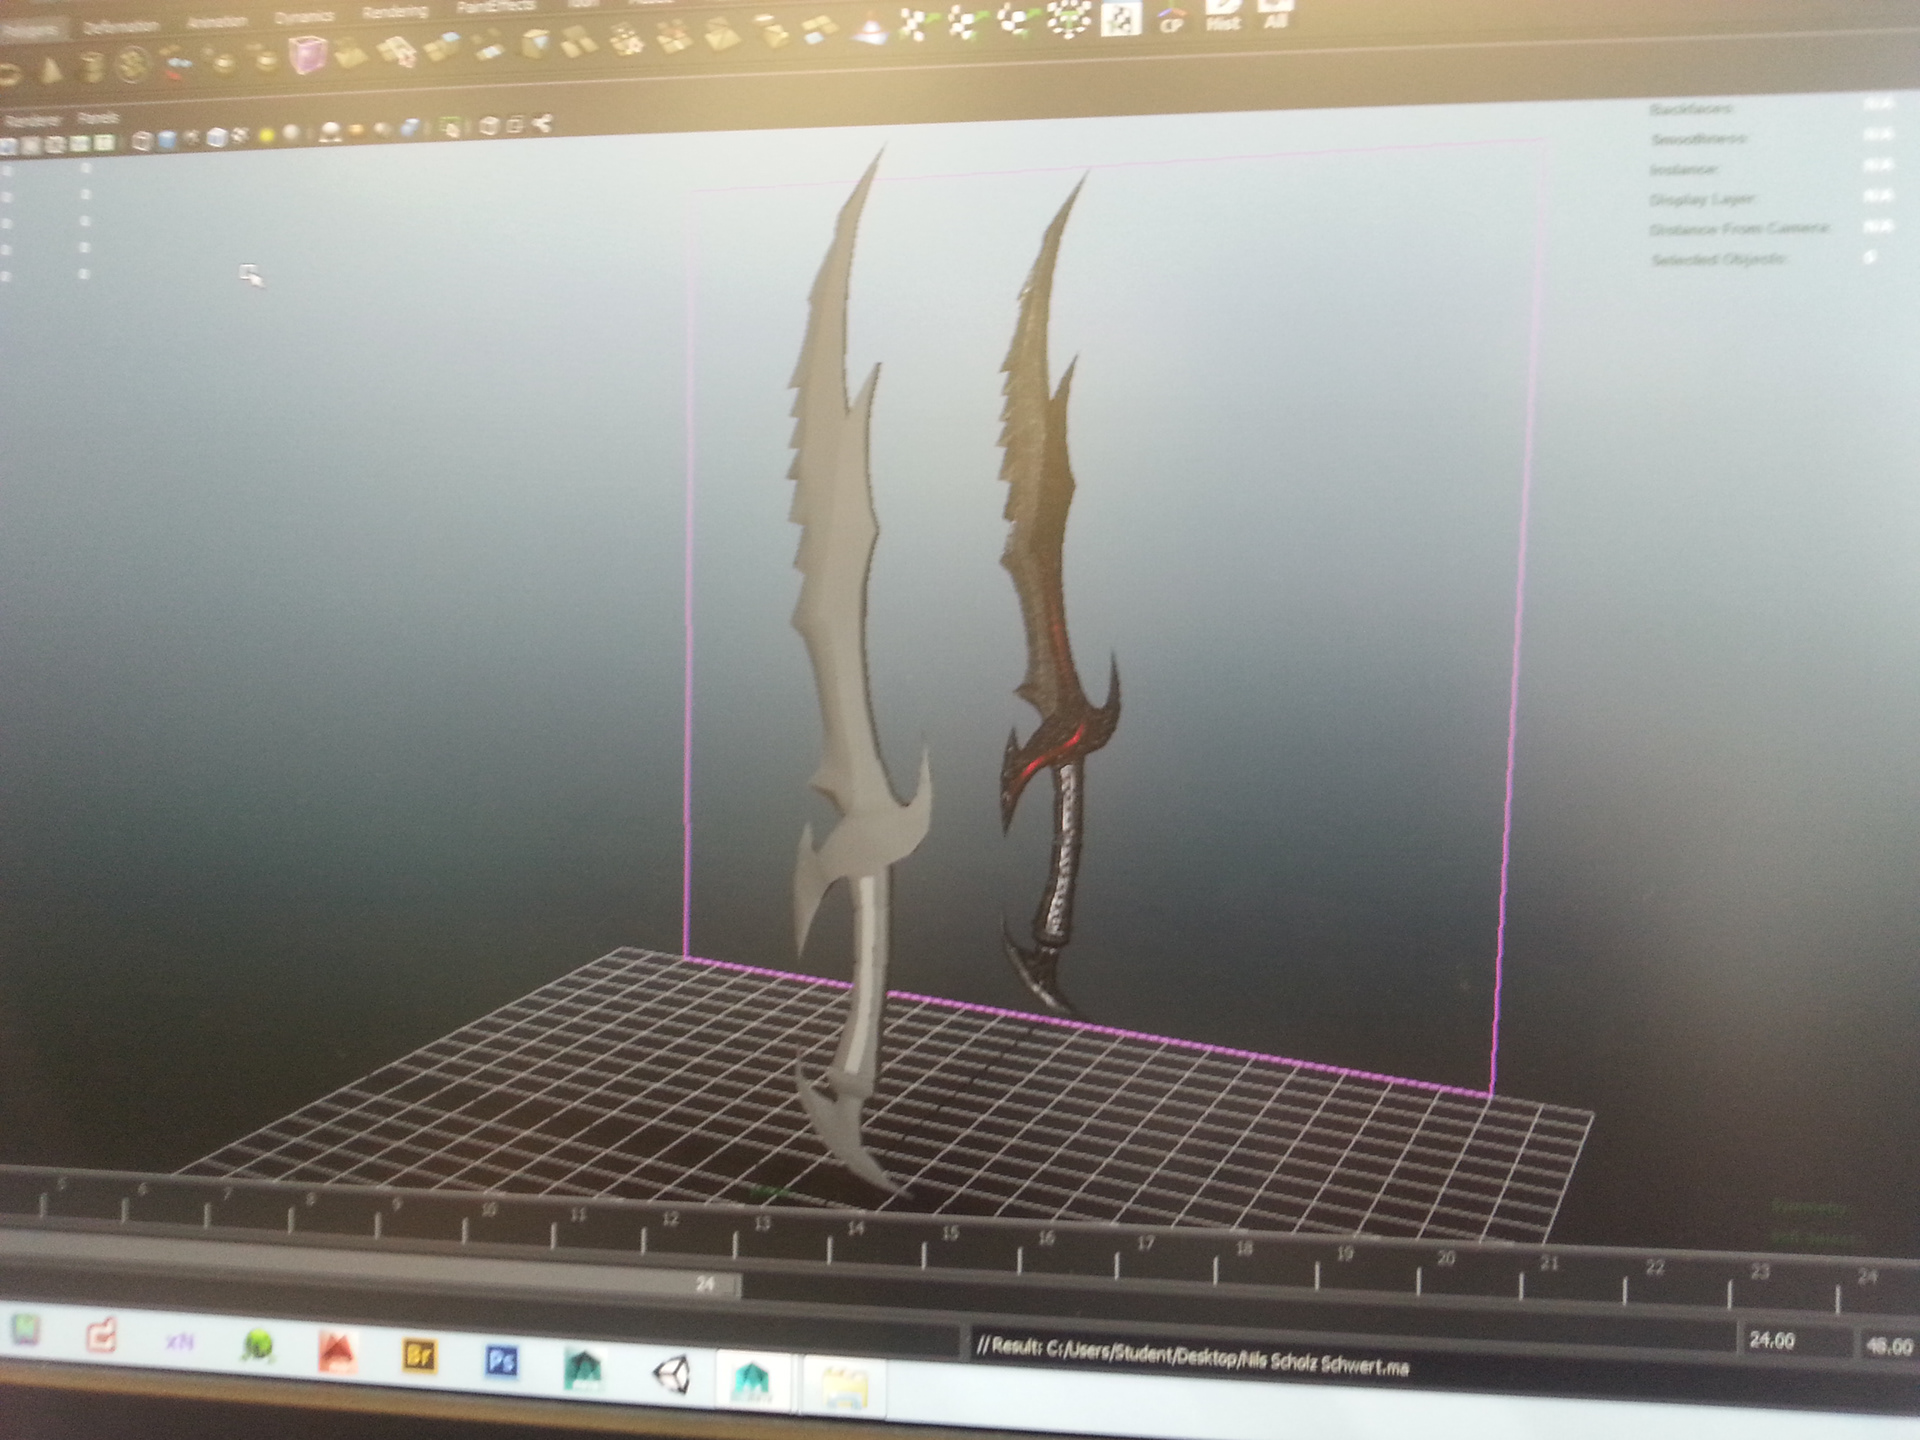The width and height of the screenshot is (1920, 1440).
Task: Open the Panels viewport menu
Action: 97,118
